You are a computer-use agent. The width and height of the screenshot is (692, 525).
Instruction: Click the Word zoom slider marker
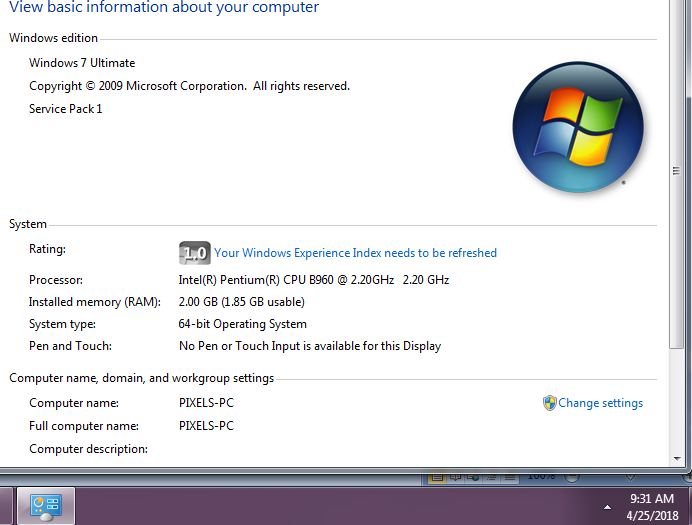(630, 477)
